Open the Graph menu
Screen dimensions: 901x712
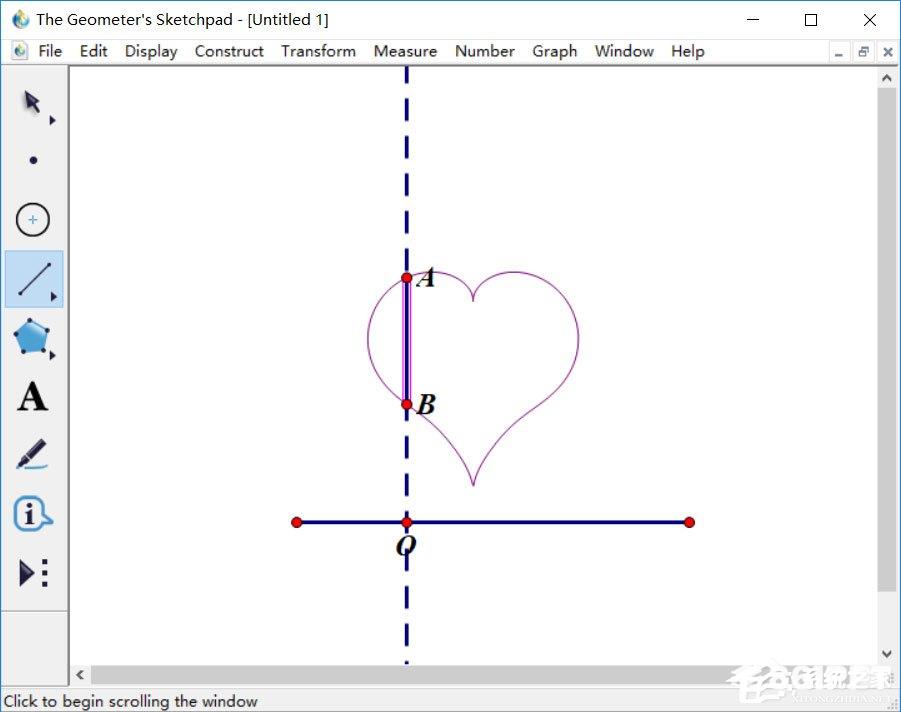(x=555, y=51)
